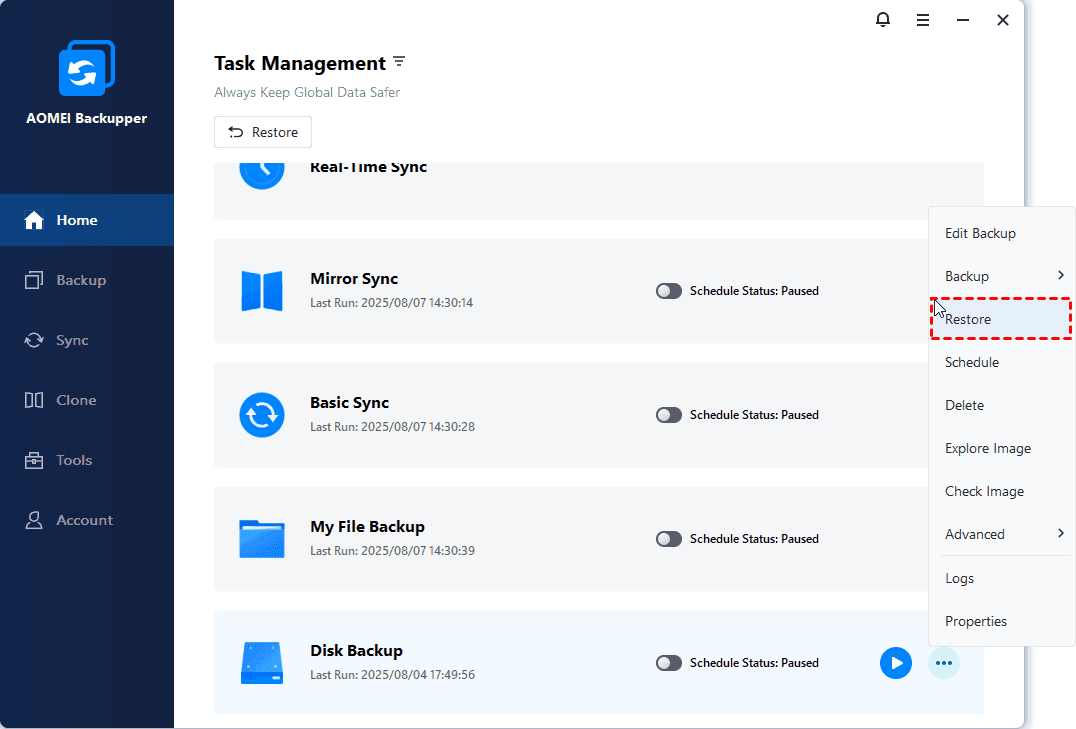The image size is (1076, 729).
Task: Open Account section in sidebar
Action: 86,520
